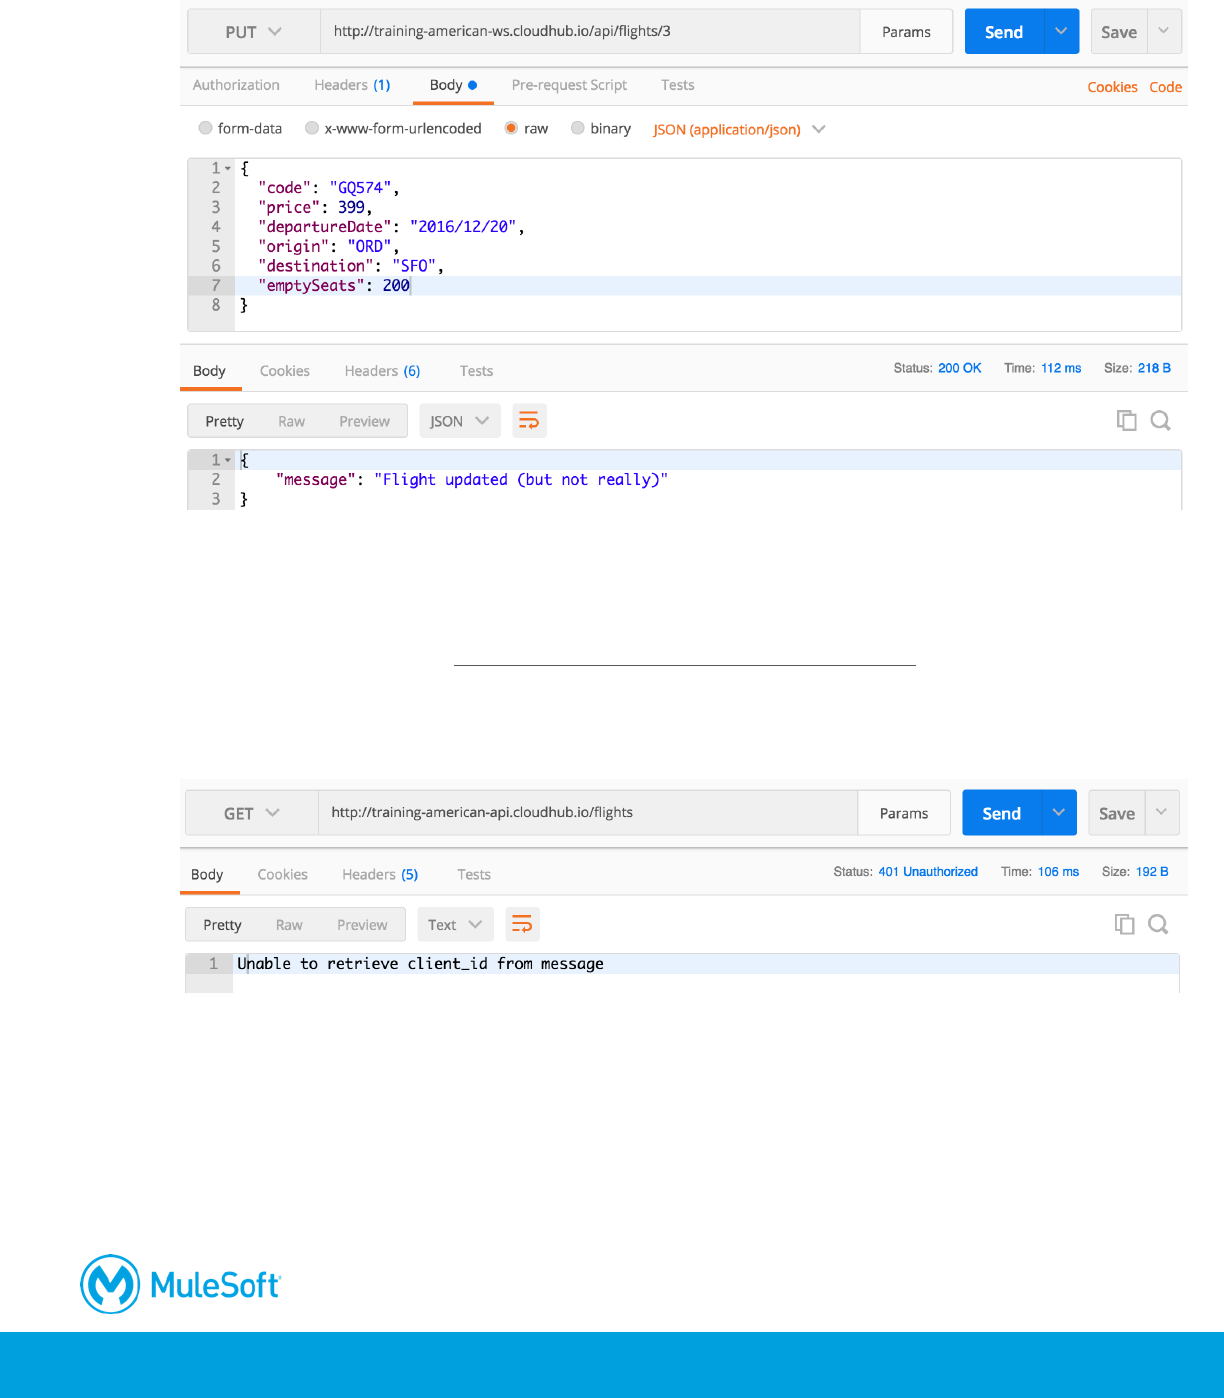Open the request Tests tab
1224x1398 pixels.
pyautogui.click(x=677, y=85)
